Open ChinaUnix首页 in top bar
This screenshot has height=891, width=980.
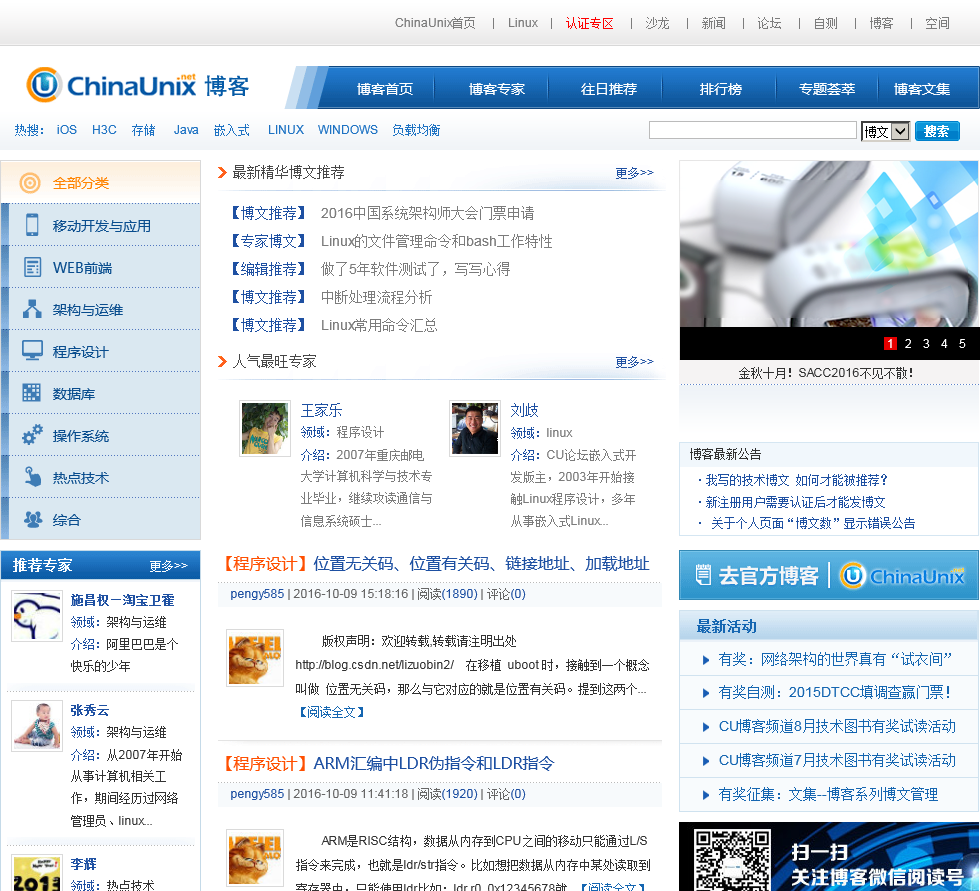[435, 23]
